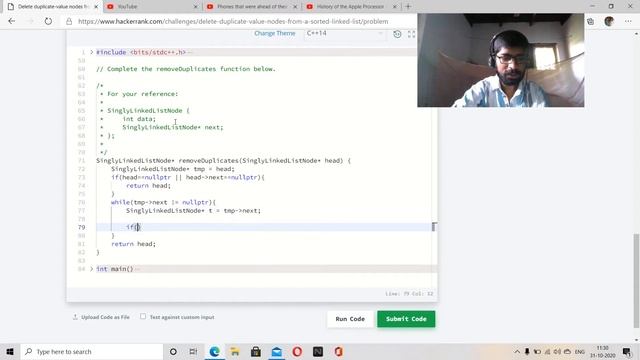Open Cortana from the taskbar
The image size is (640, 360).
point(173,351)
